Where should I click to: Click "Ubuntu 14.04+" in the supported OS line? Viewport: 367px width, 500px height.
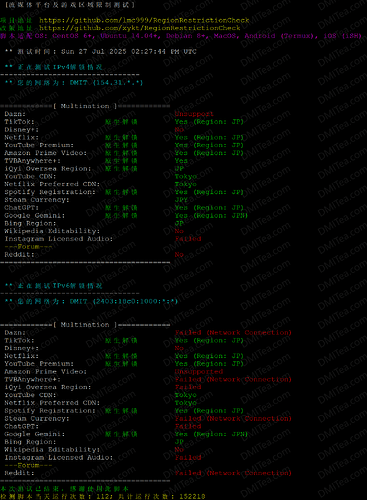(x=130, y=36)
